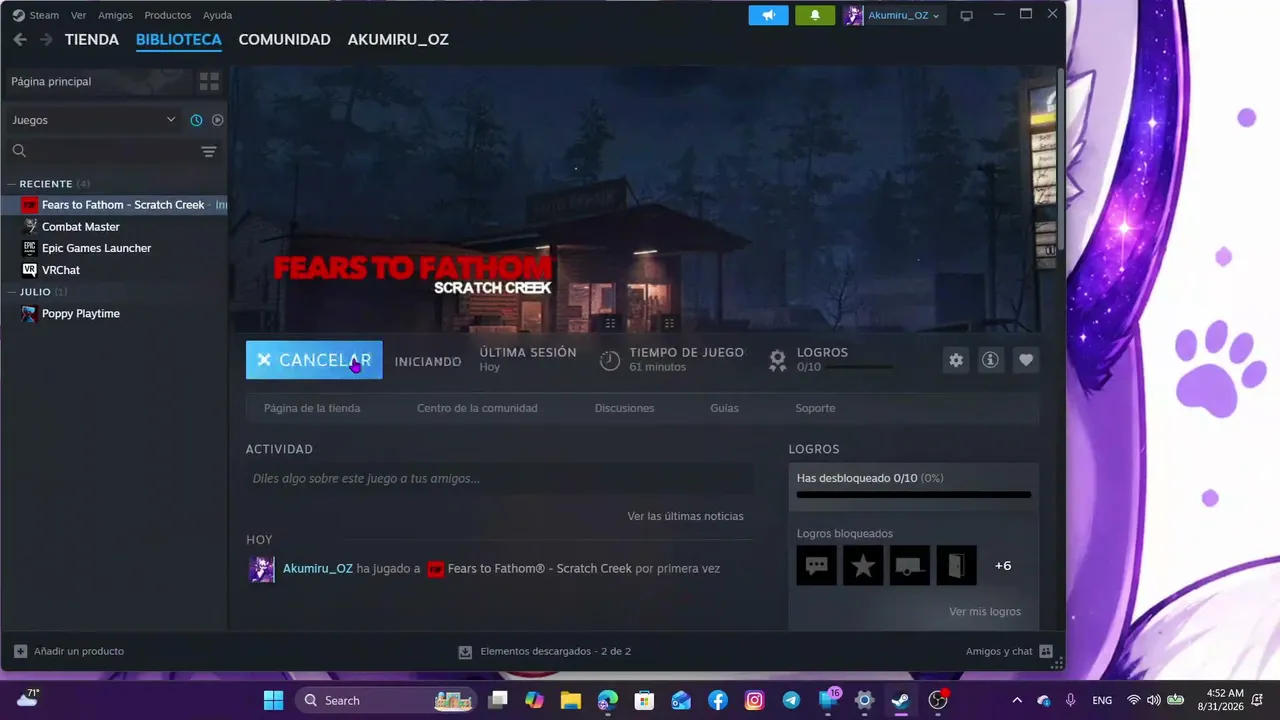Switch to Big Picture mode icon

click(966, 16)
